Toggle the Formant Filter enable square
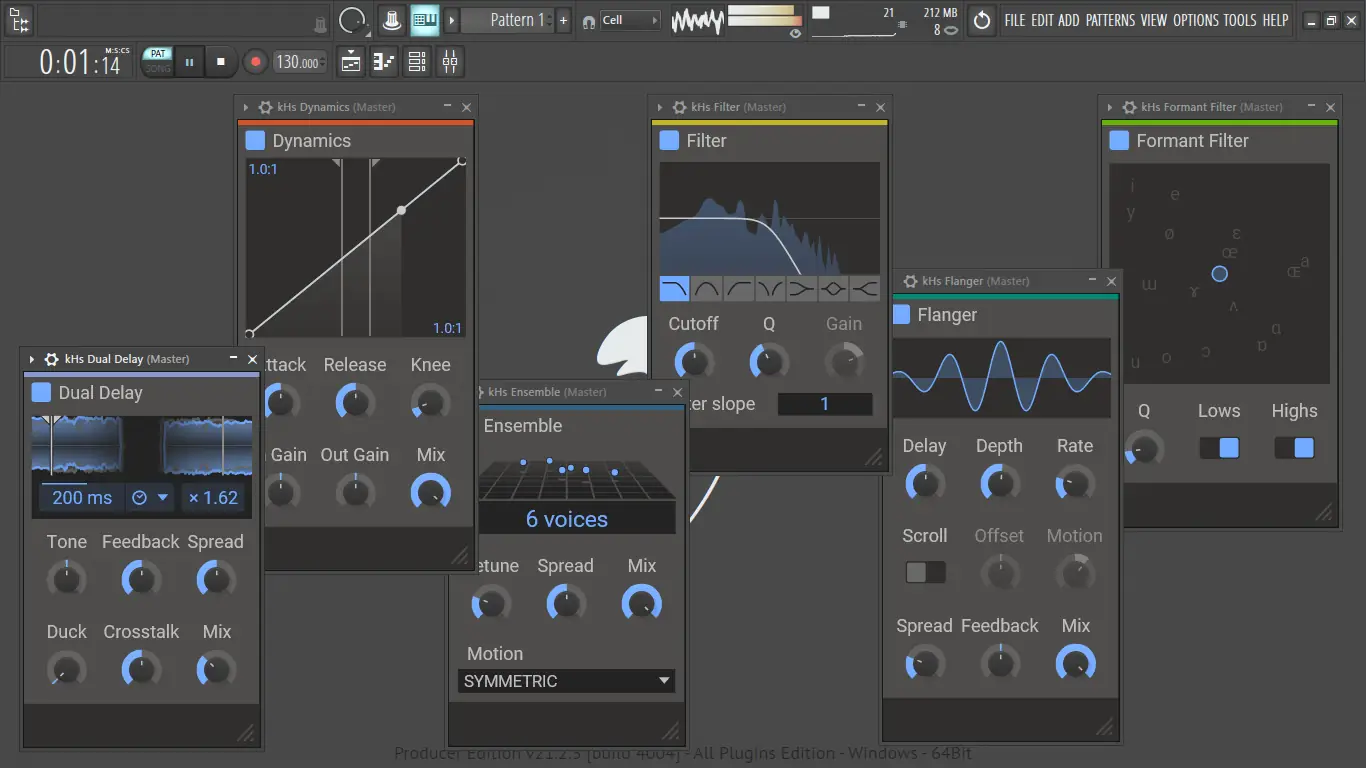 pyautogui.click(x=1120, y=141)
